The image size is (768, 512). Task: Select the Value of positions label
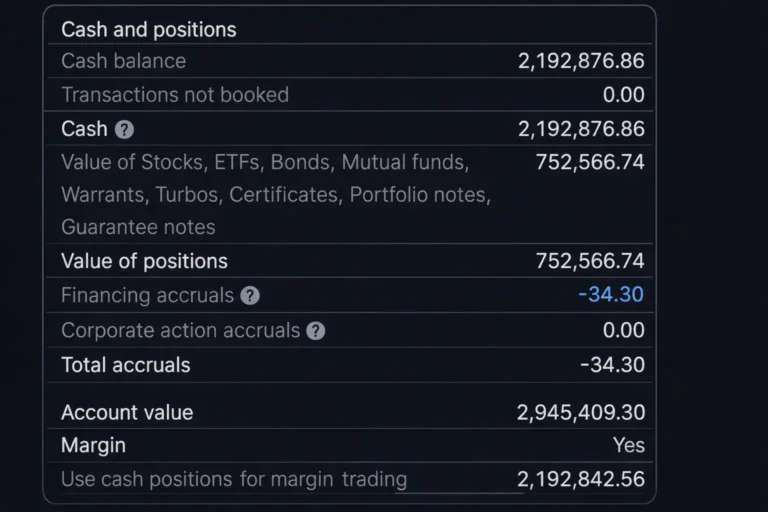(144, 261)
